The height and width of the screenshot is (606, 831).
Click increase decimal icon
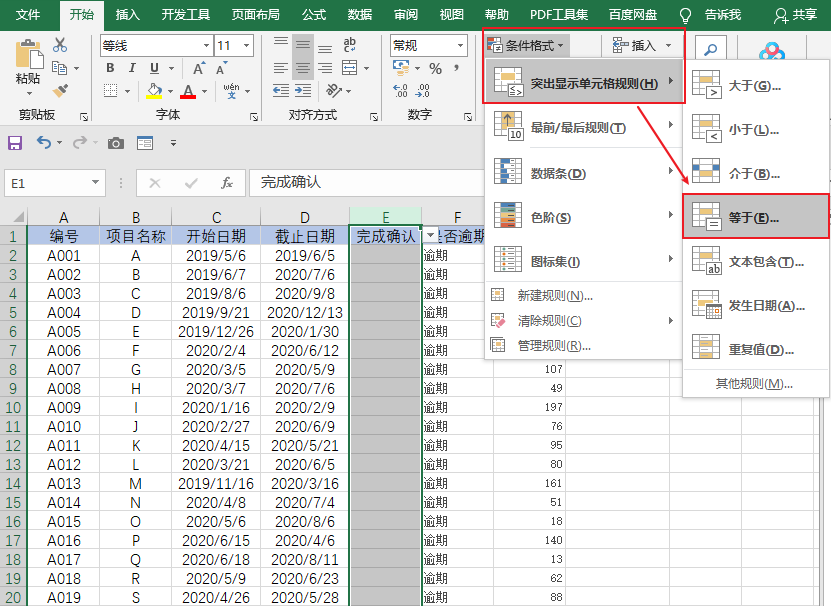pos(400,91)
